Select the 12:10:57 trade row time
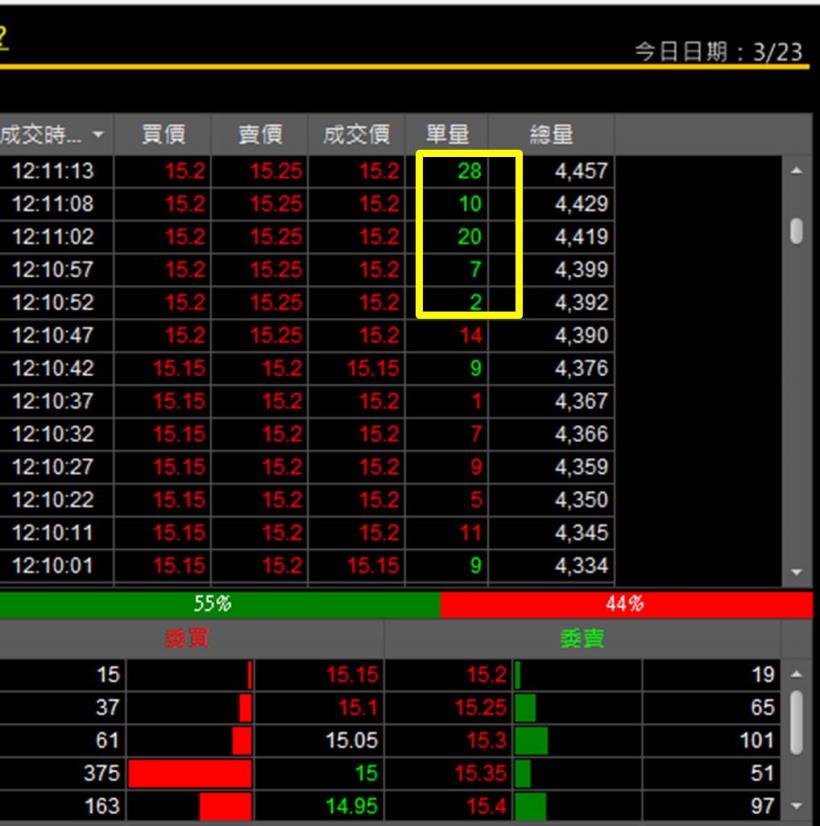Image resolution: width=820 pixels, height=826 pixels. point(53,269)
